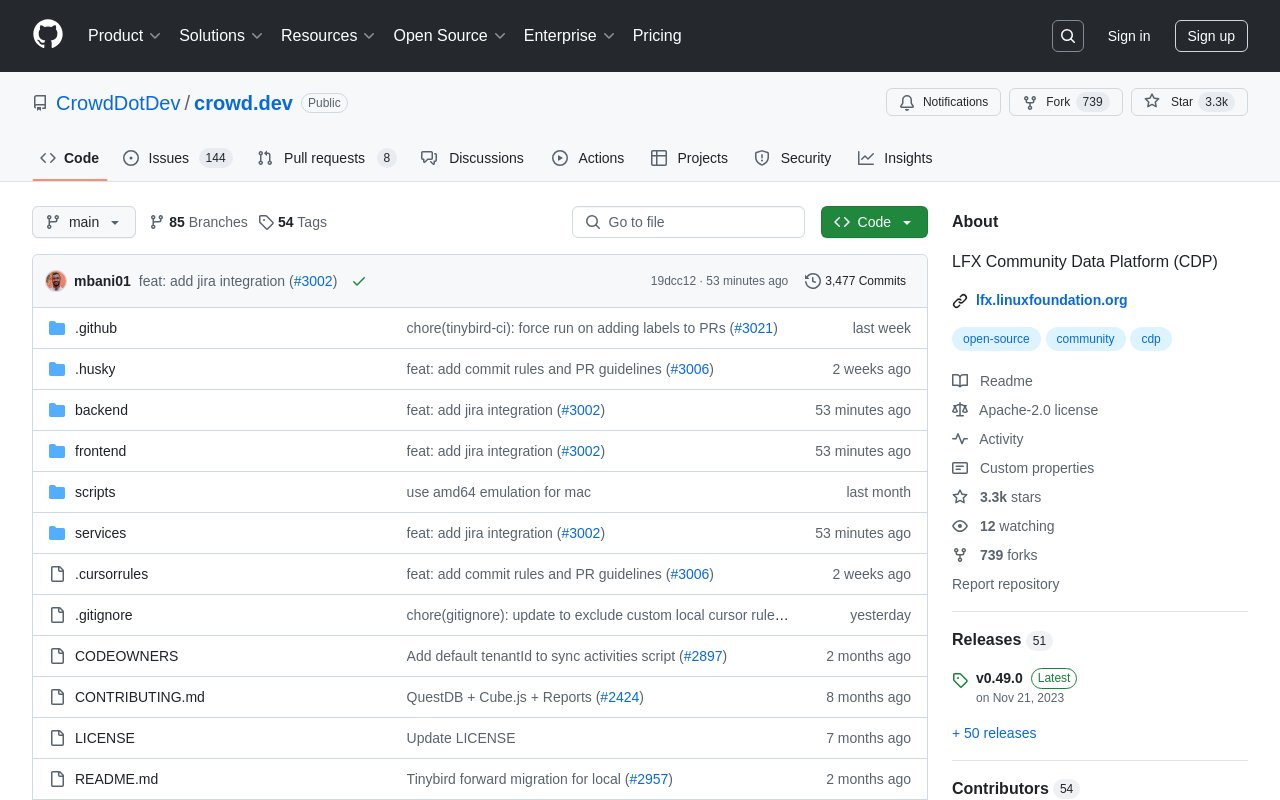Click the Report repository link
The height and width of the screenshot is (800, 1280).
pos(1005,584)
